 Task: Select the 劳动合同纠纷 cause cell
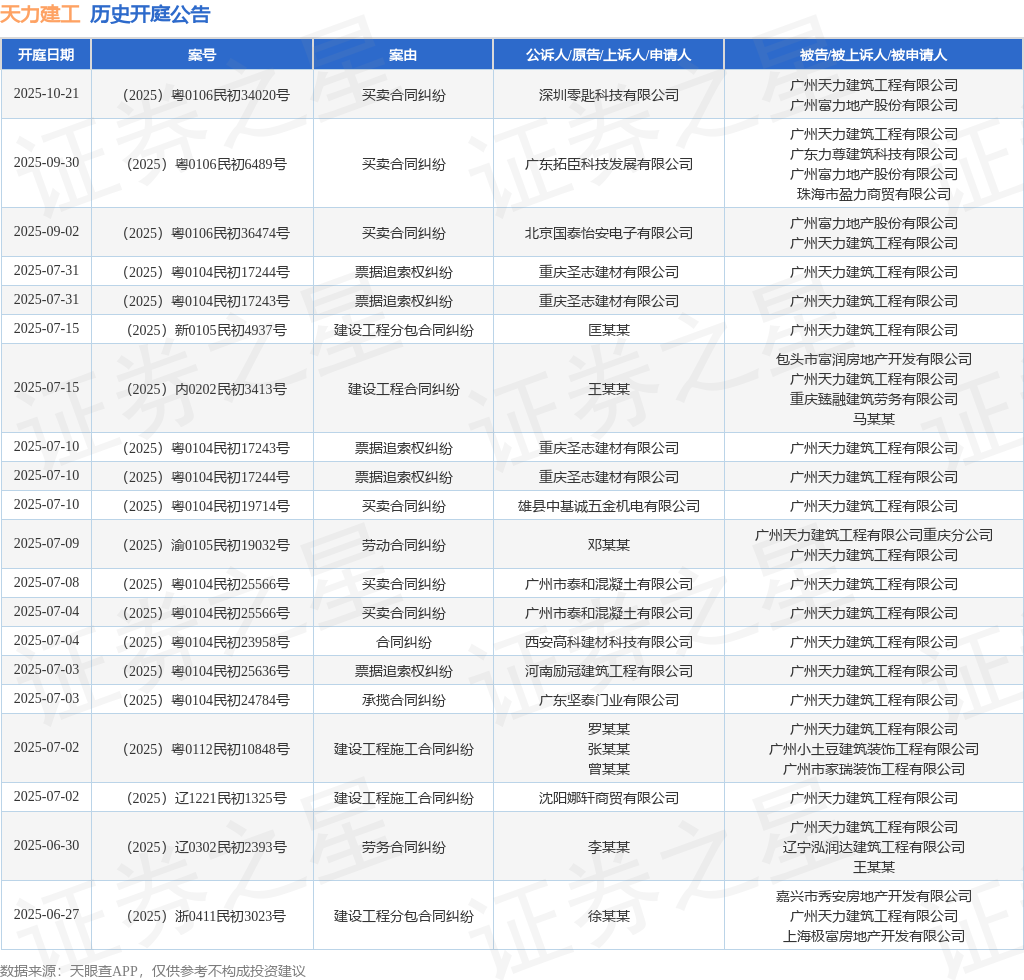tap(404, 545)
